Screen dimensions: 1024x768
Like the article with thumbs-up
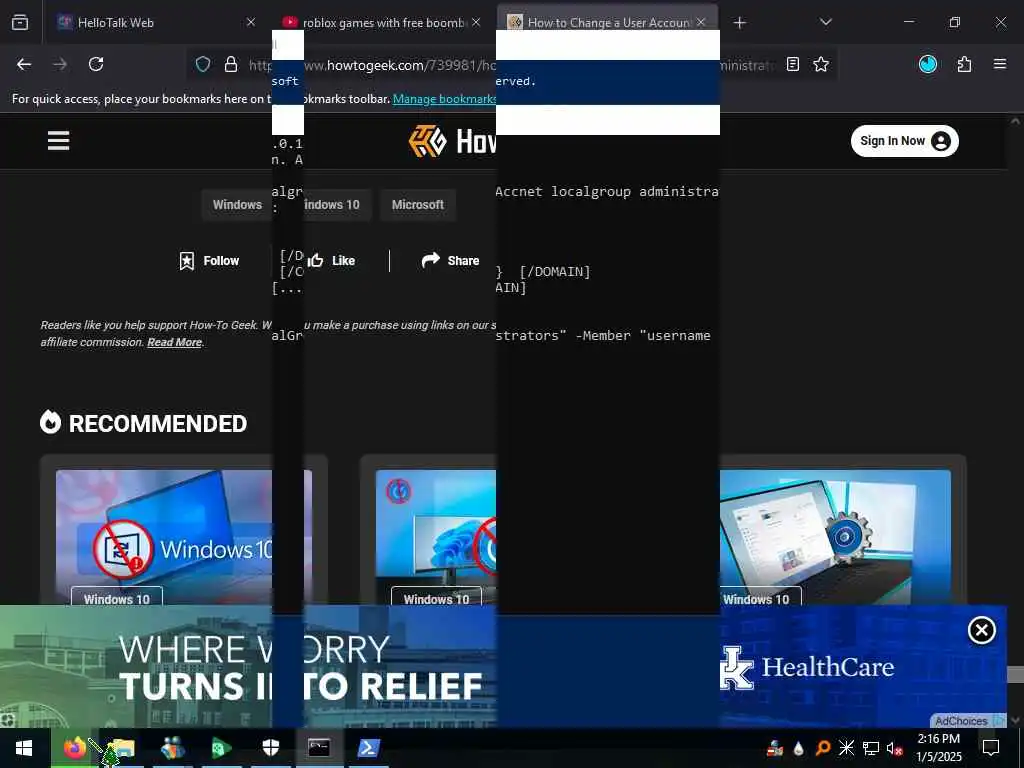[331, 261]
